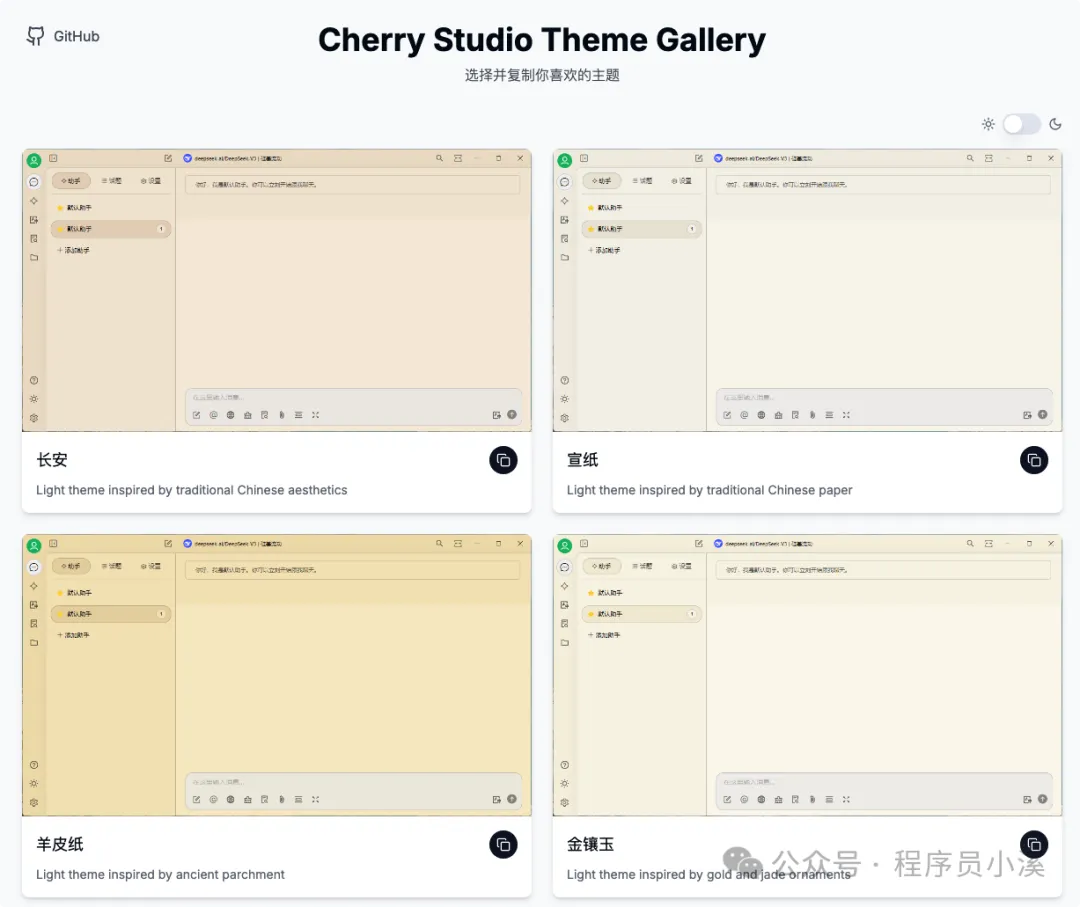Click the send button in 羊皮纸 preview
Viewport: 1080px width, 907px height.
point(512,799)
